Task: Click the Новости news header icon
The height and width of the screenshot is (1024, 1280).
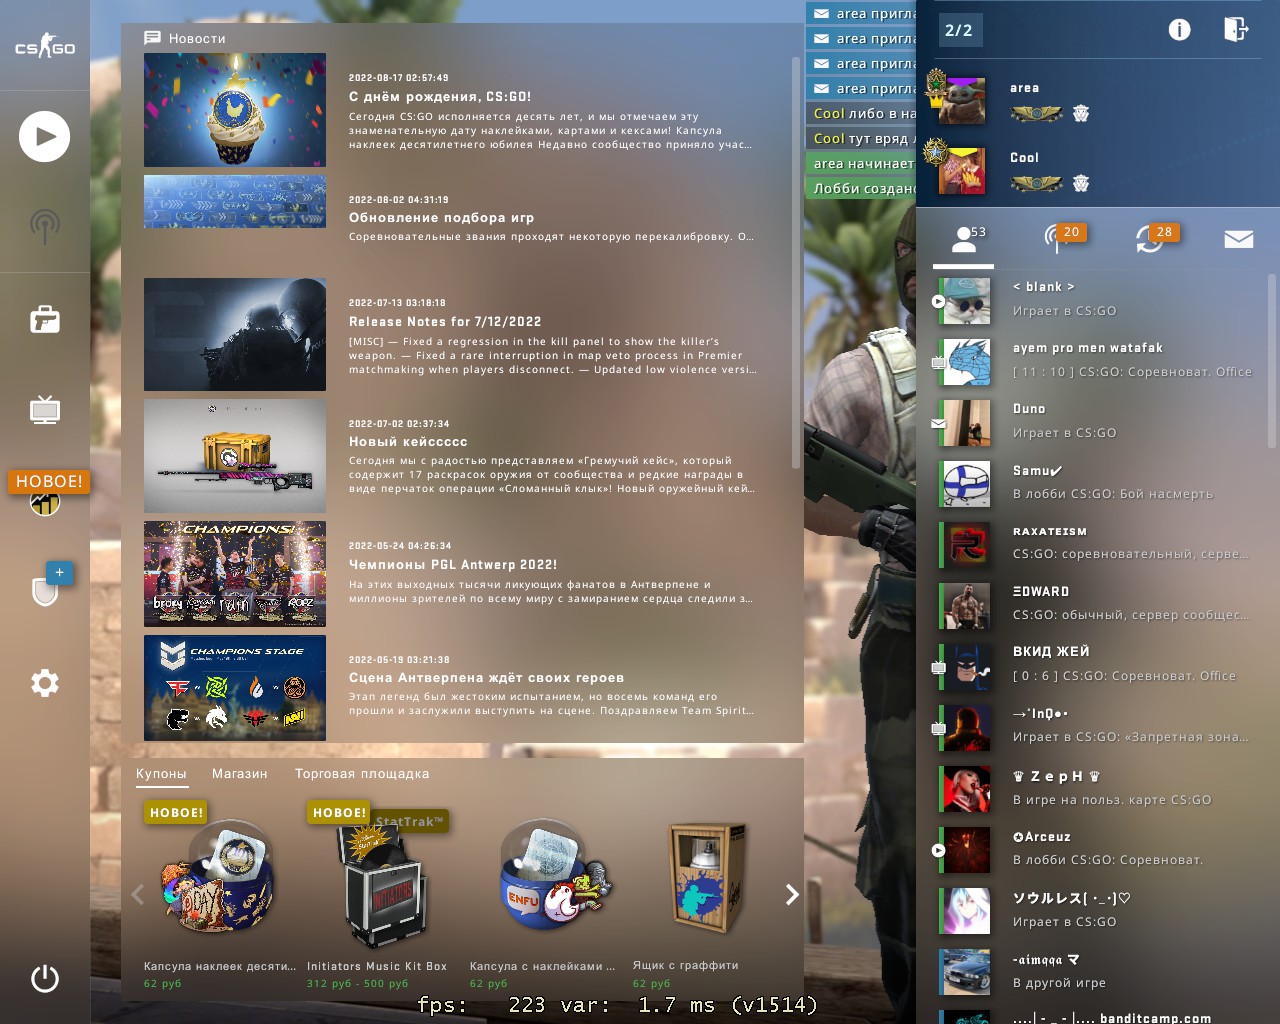Action: tap(153, 38)
